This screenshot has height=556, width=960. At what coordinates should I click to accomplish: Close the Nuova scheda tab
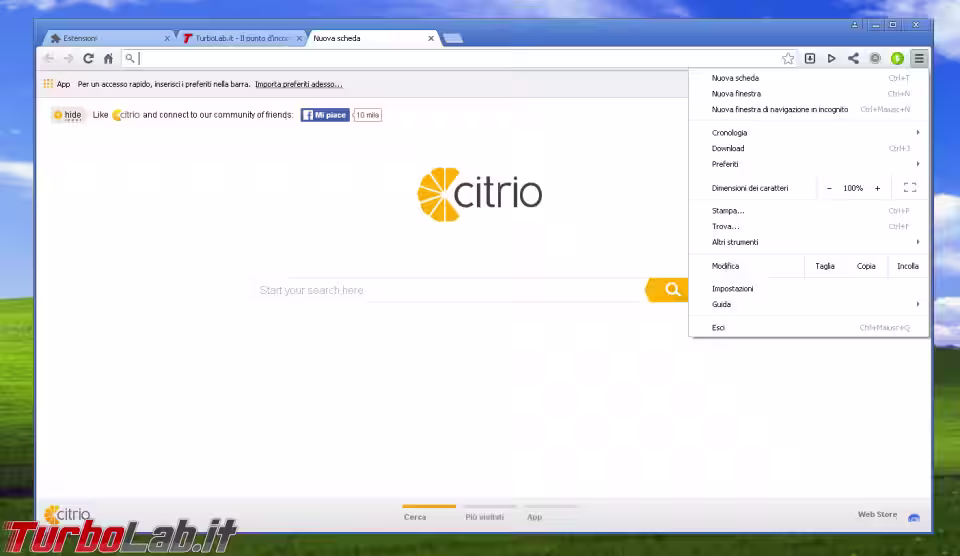point(431,38)
